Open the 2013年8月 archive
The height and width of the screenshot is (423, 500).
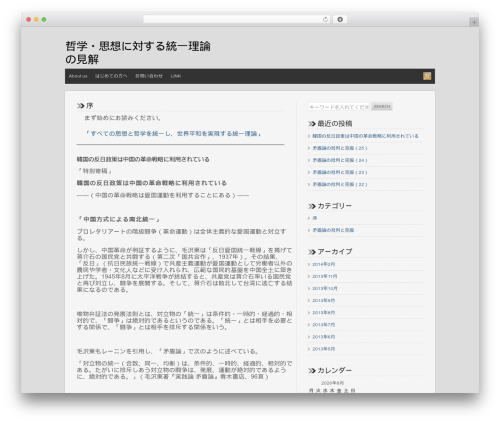coord(324,313)
